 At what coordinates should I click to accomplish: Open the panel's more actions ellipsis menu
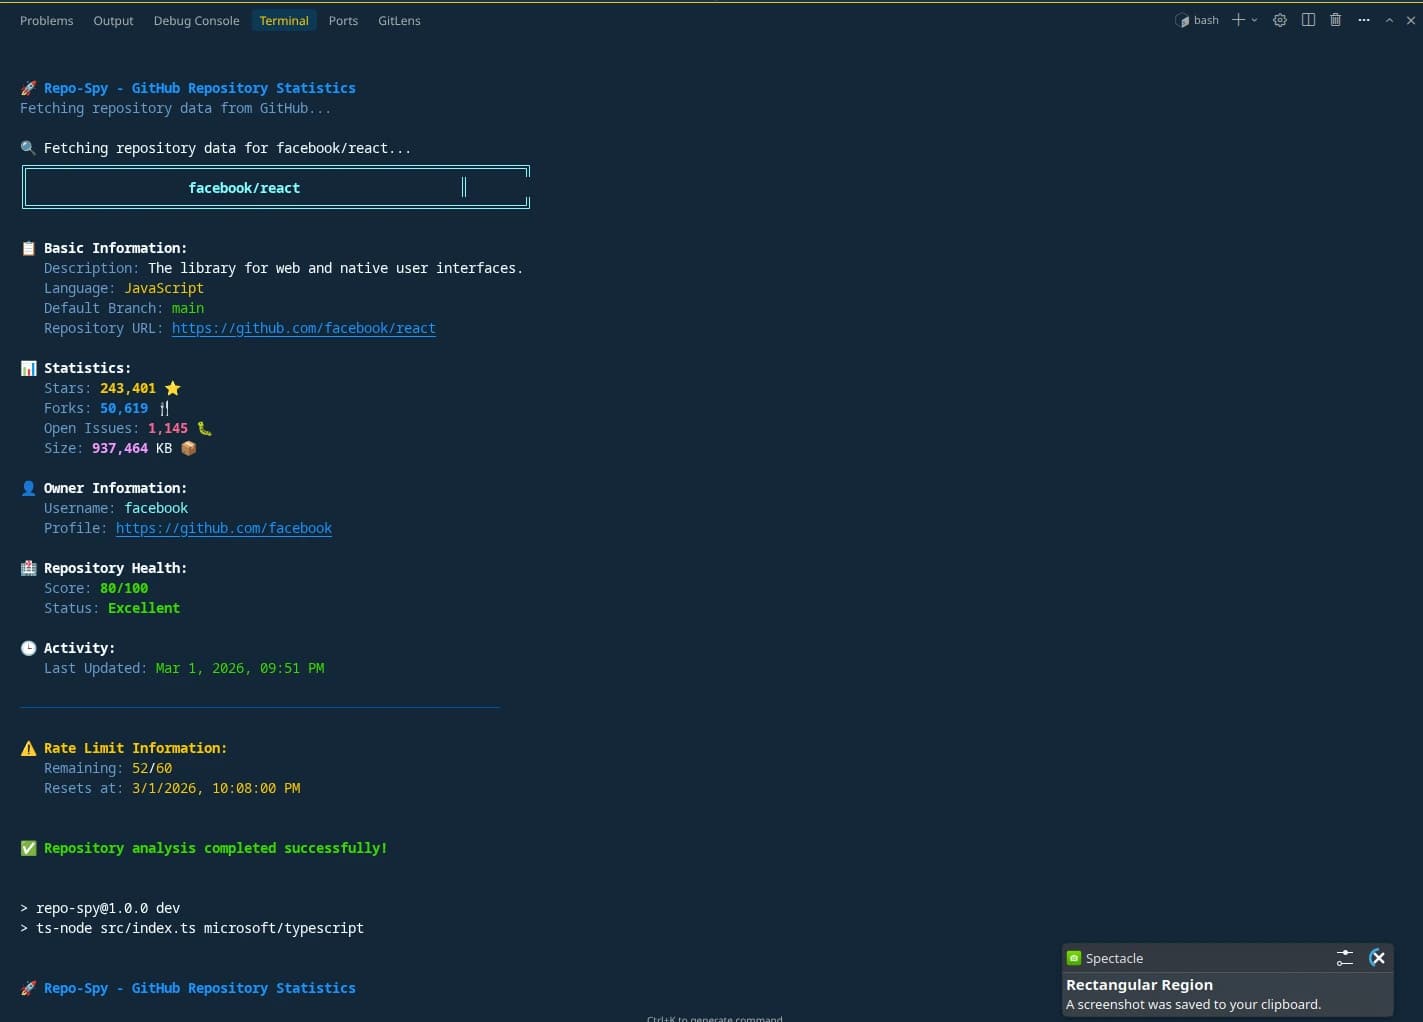click(x=1363, y=20)
